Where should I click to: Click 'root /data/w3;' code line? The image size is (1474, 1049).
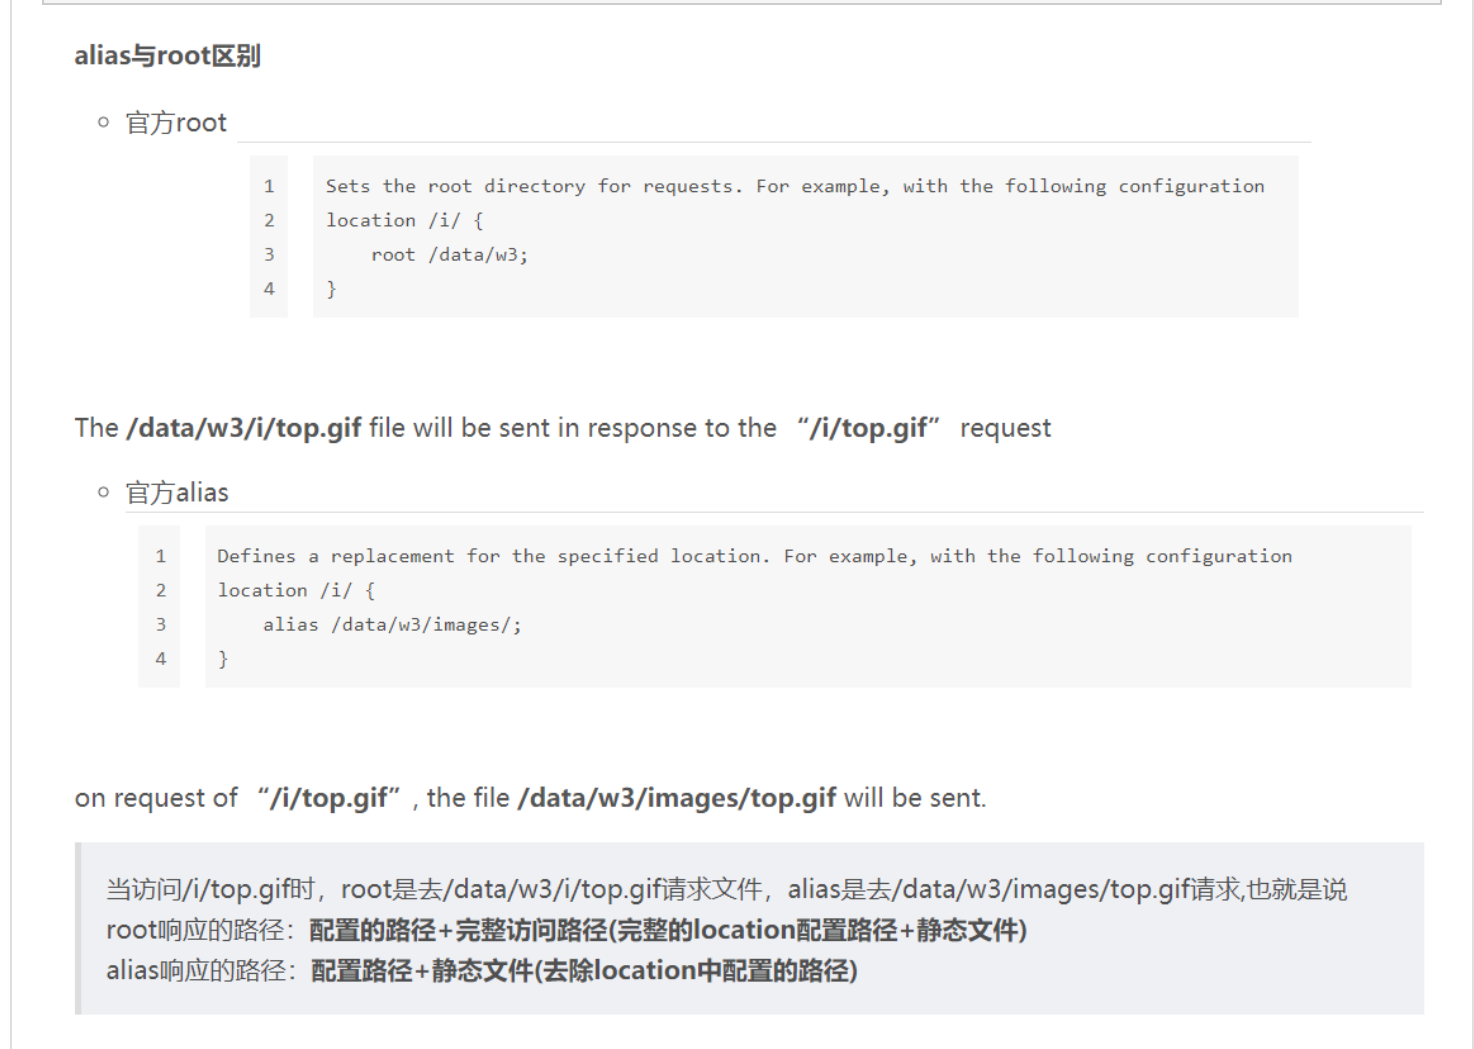tap(449, 254)
